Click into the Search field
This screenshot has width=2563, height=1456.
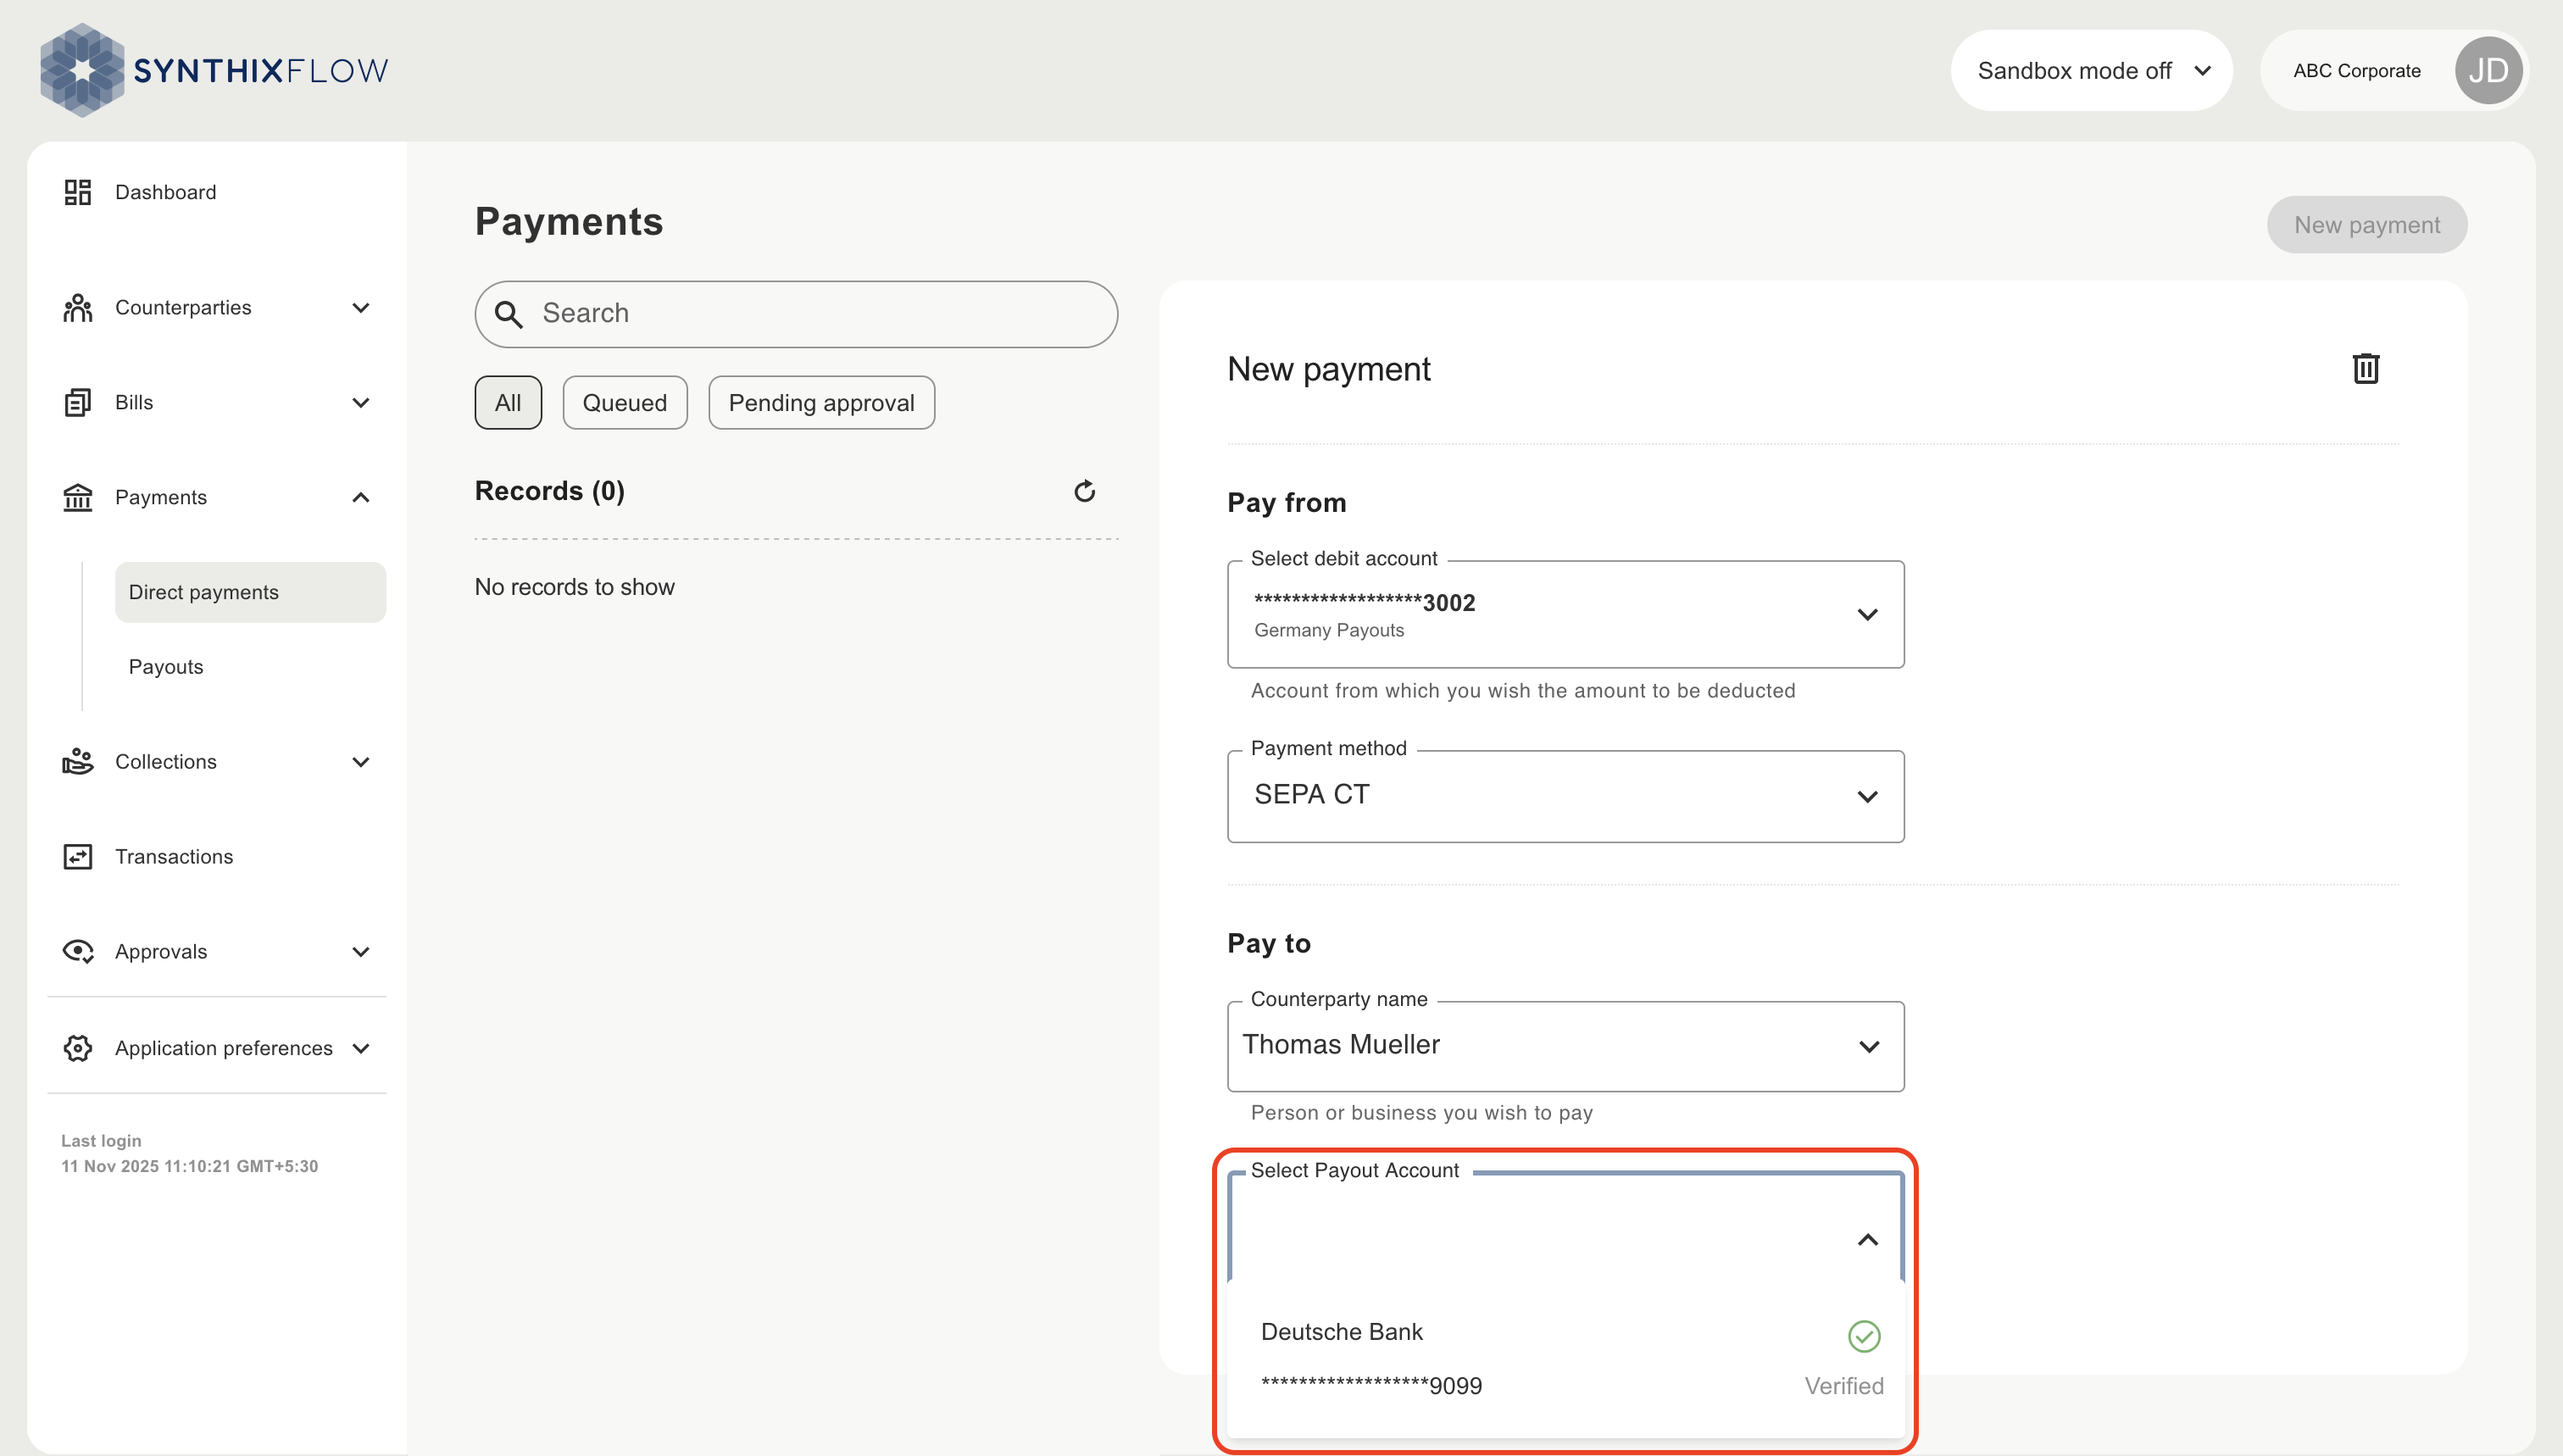[796, 314]
